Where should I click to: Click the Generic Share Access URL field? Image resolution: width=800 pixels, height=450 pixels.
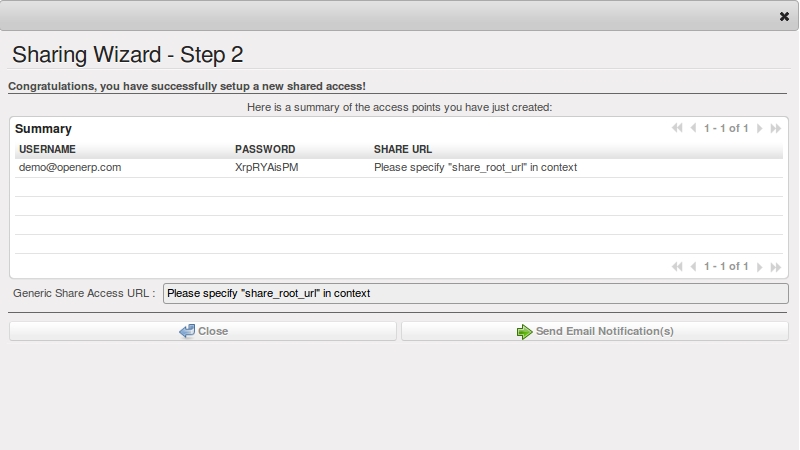point(473,293)
